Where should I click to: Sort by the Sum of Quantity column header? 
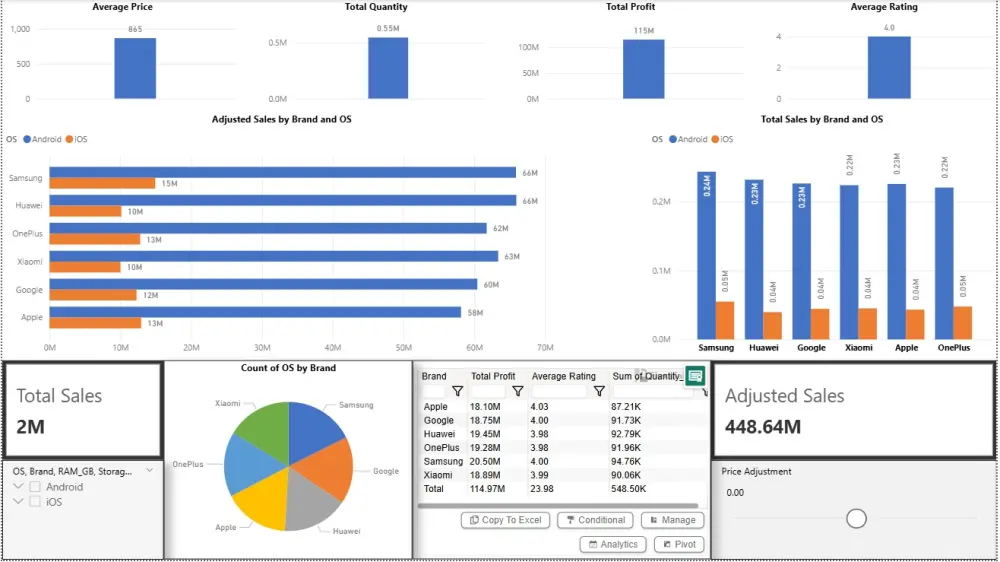pyautogui.click(x=647, y=376)
